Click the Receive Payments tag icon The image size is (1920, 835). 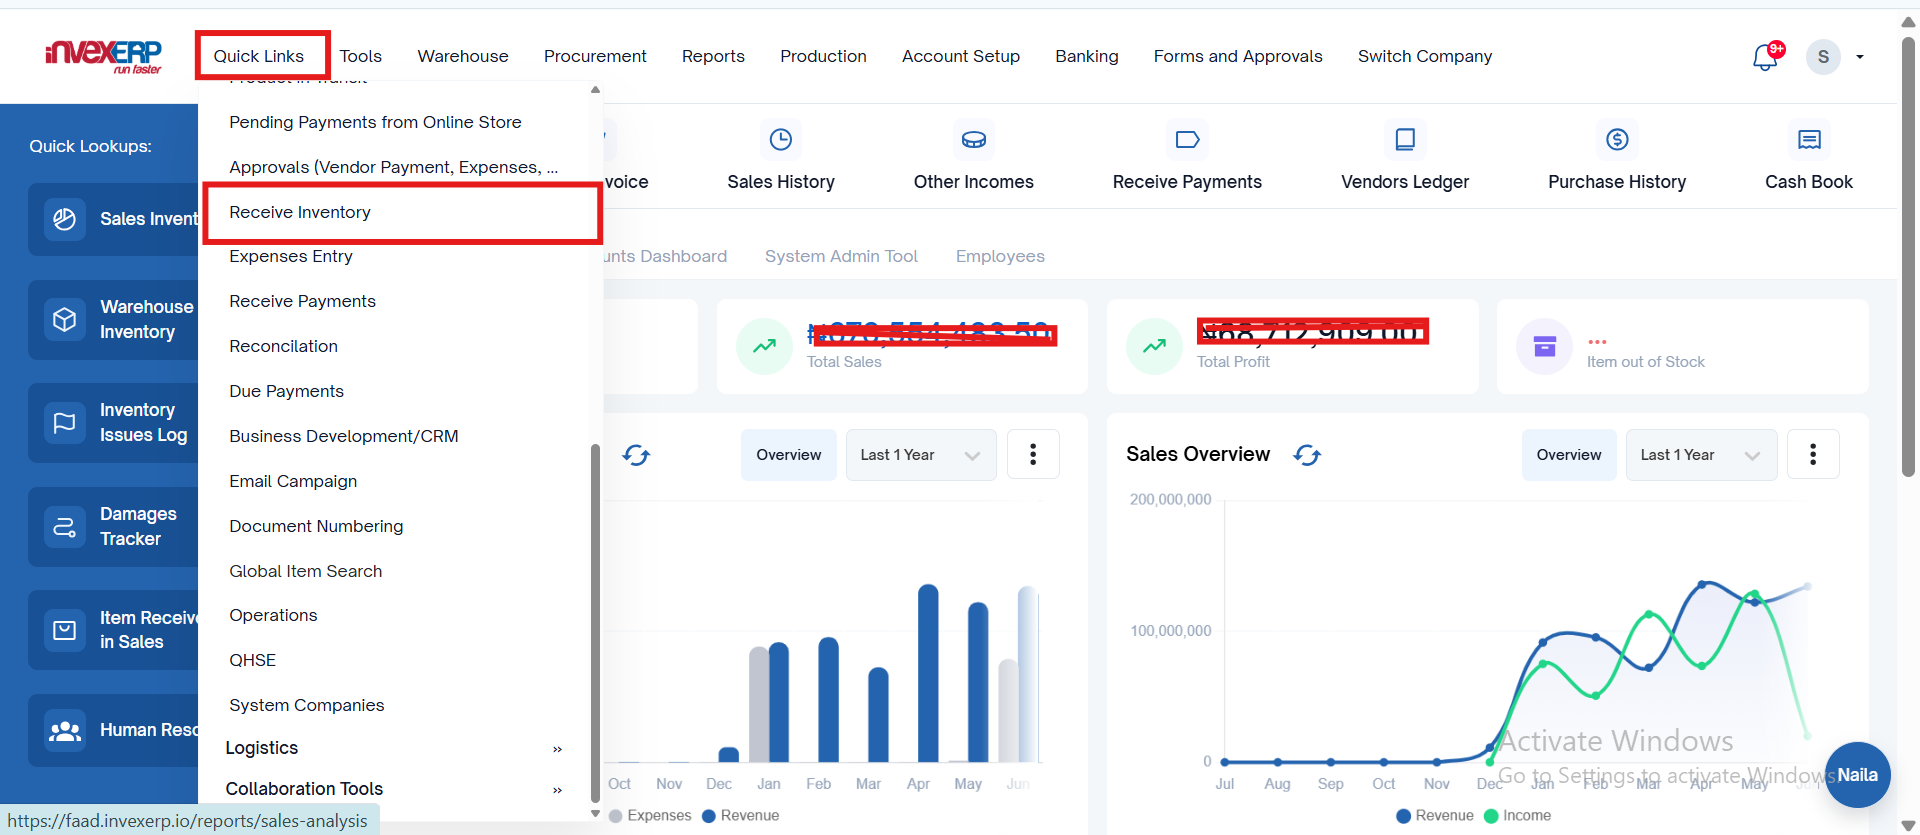coord(1187,139)
